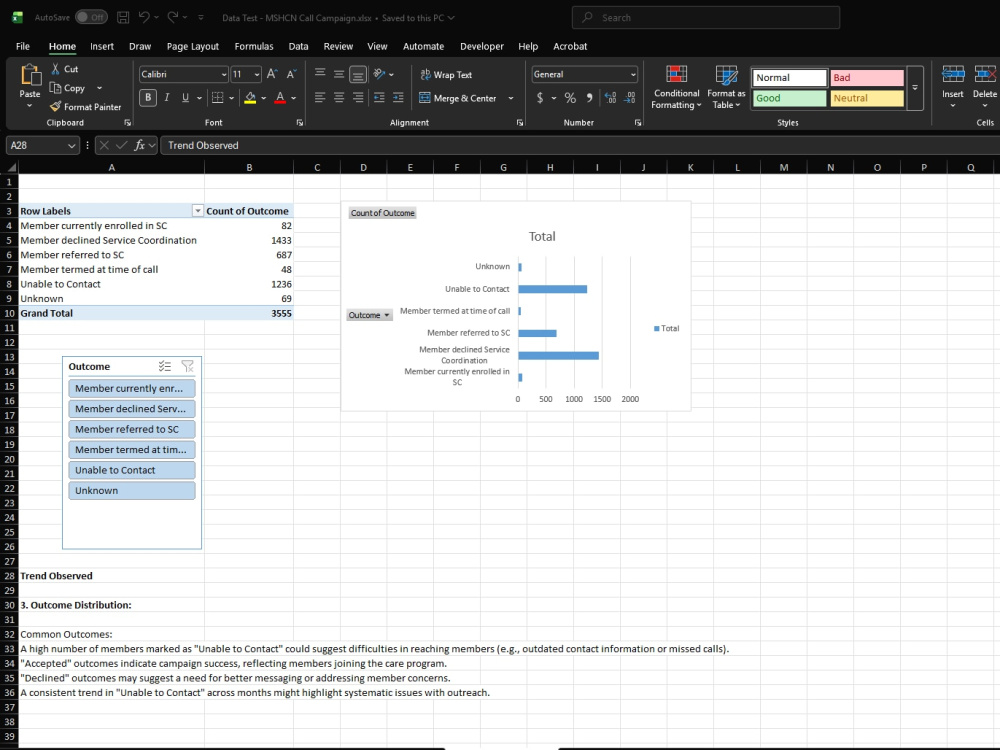Click the Copy icon

click(55, 88)
